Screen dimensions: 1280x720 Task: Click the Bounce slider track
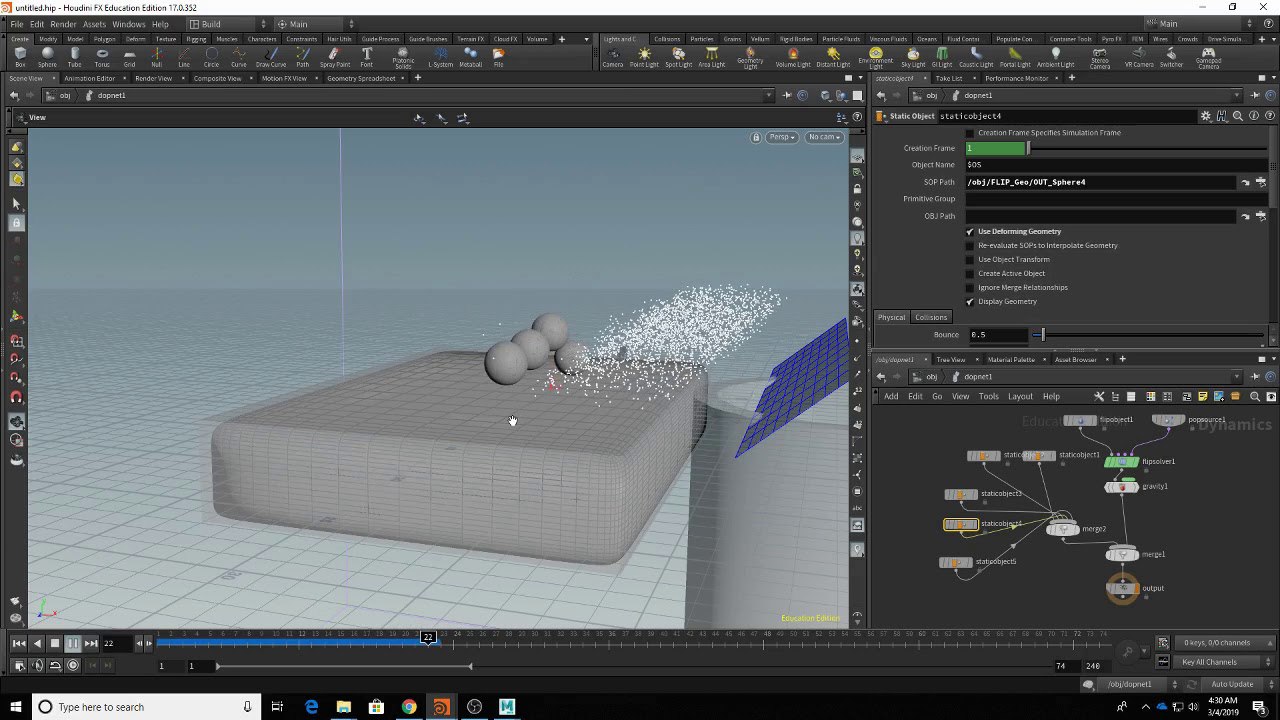pos(1150,335)
